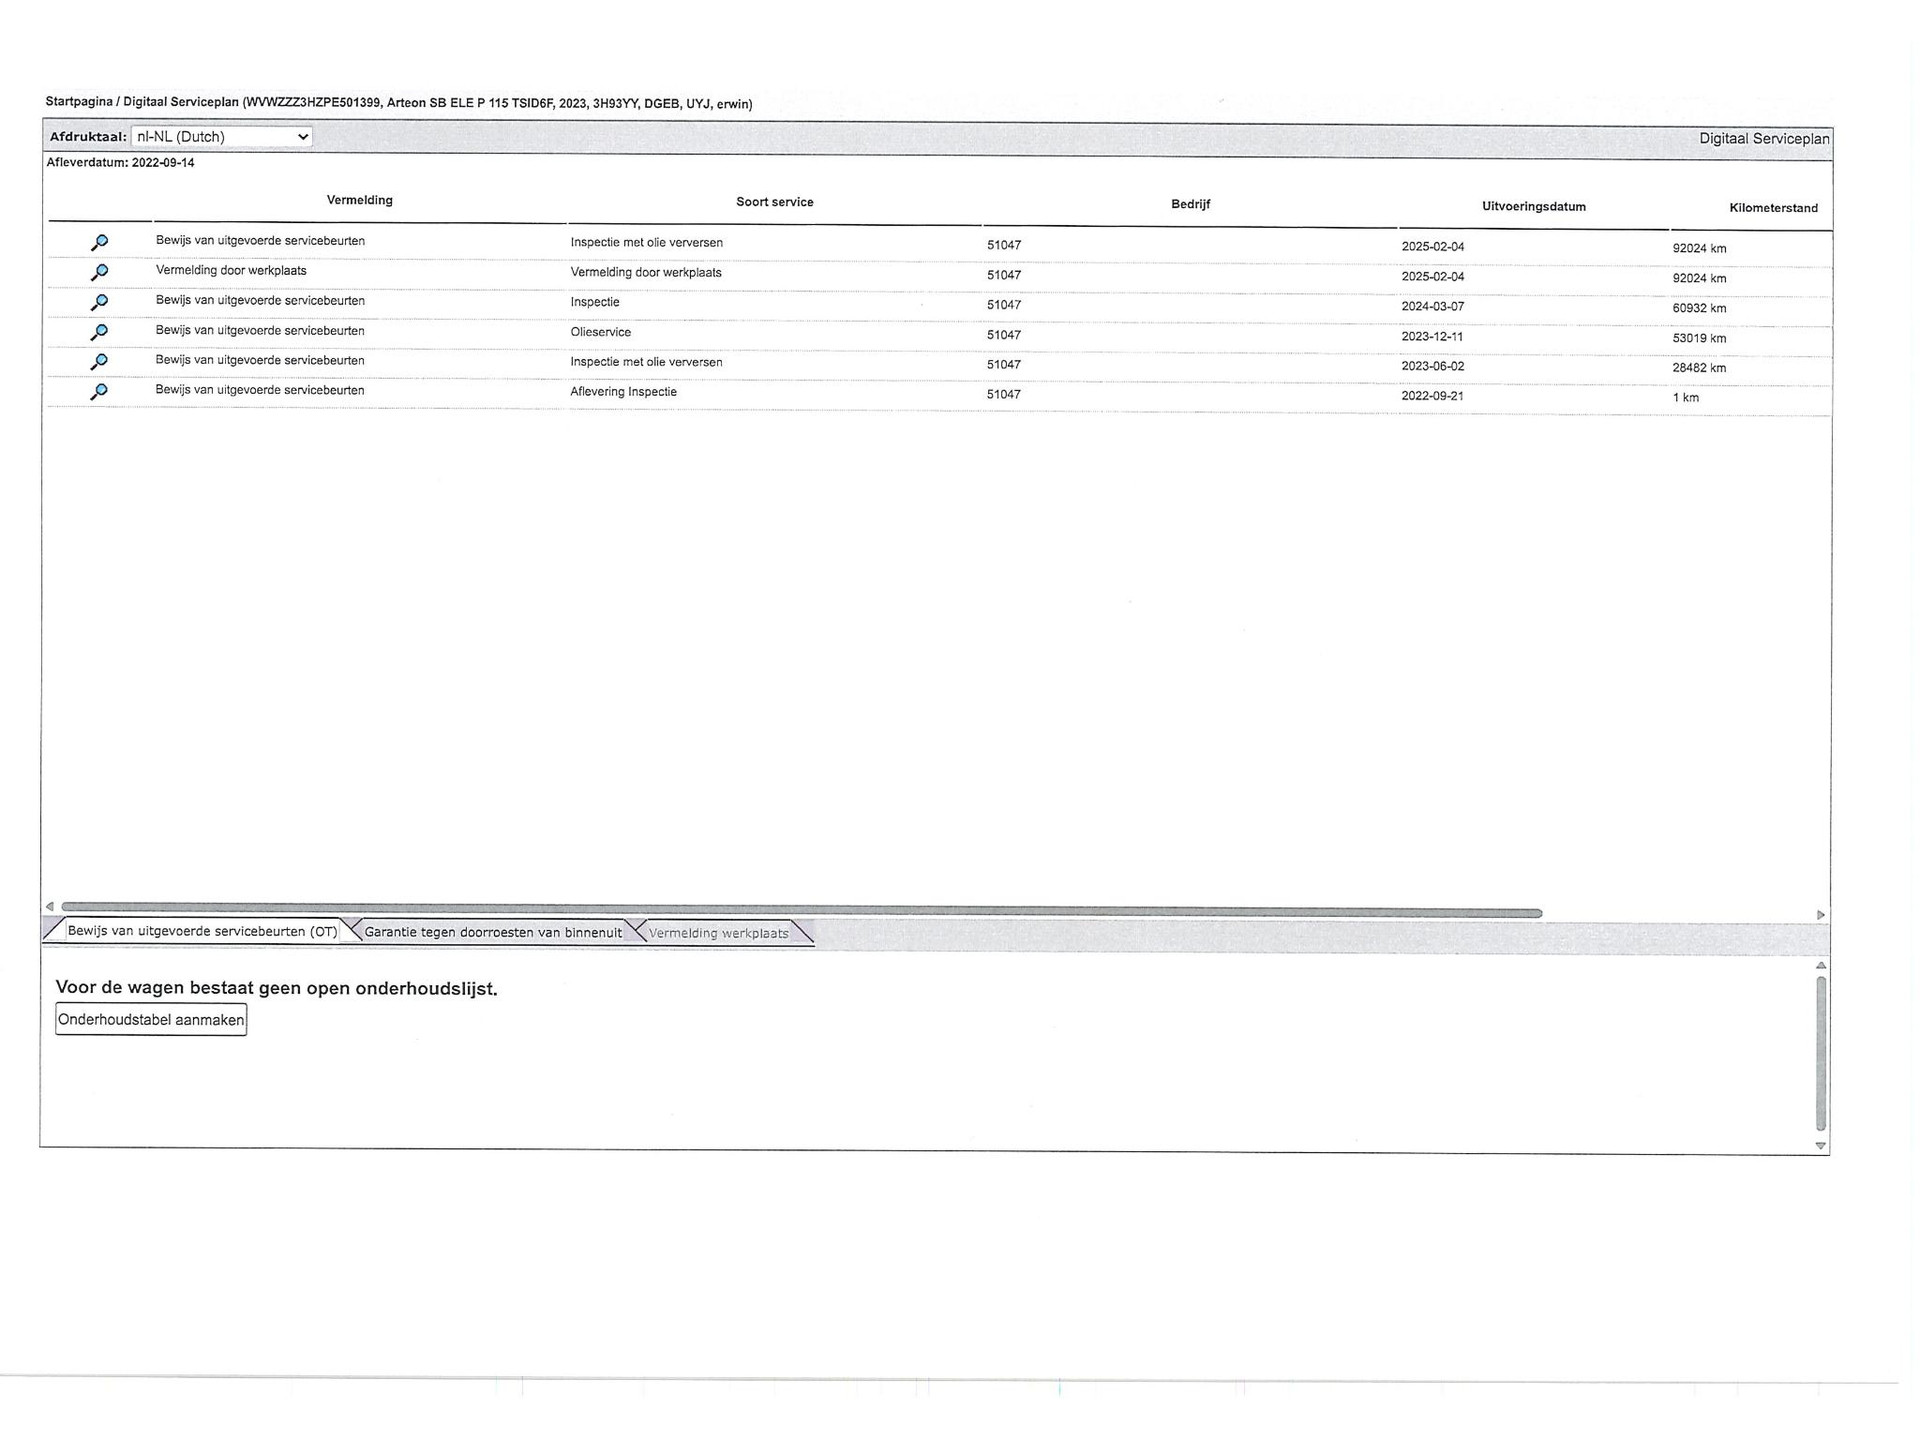This screenshot has width=1920, height=1440.
Task: Click the horizontal scrollbar thumb
Action: [800, 912]
